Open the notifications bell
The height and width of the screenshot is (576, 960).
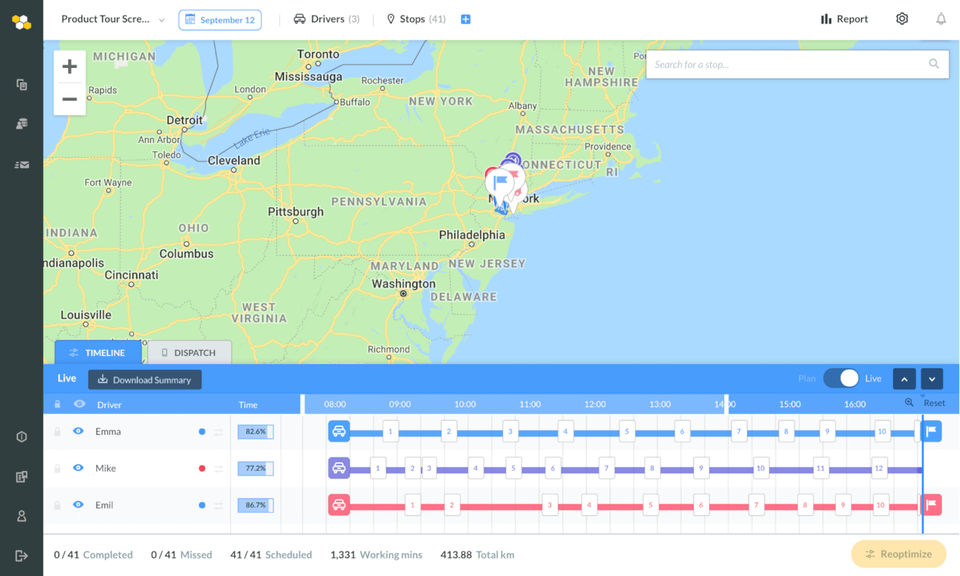(941, 19)
